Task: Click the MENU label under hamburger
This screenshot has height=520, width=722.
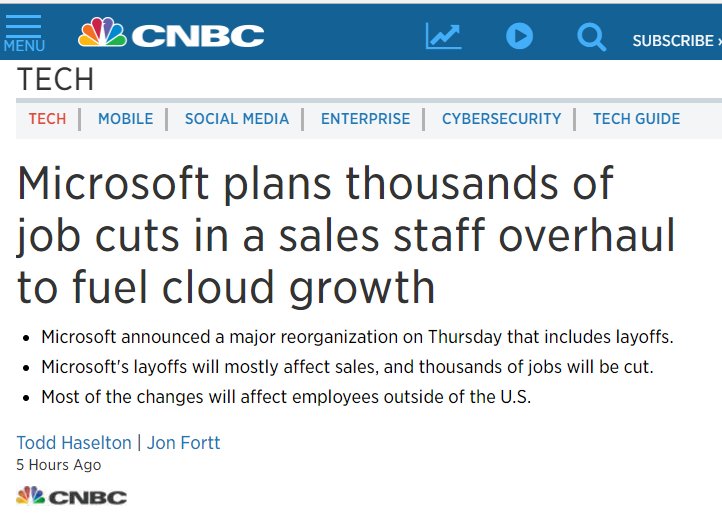Action: click(x=24, y=46)
